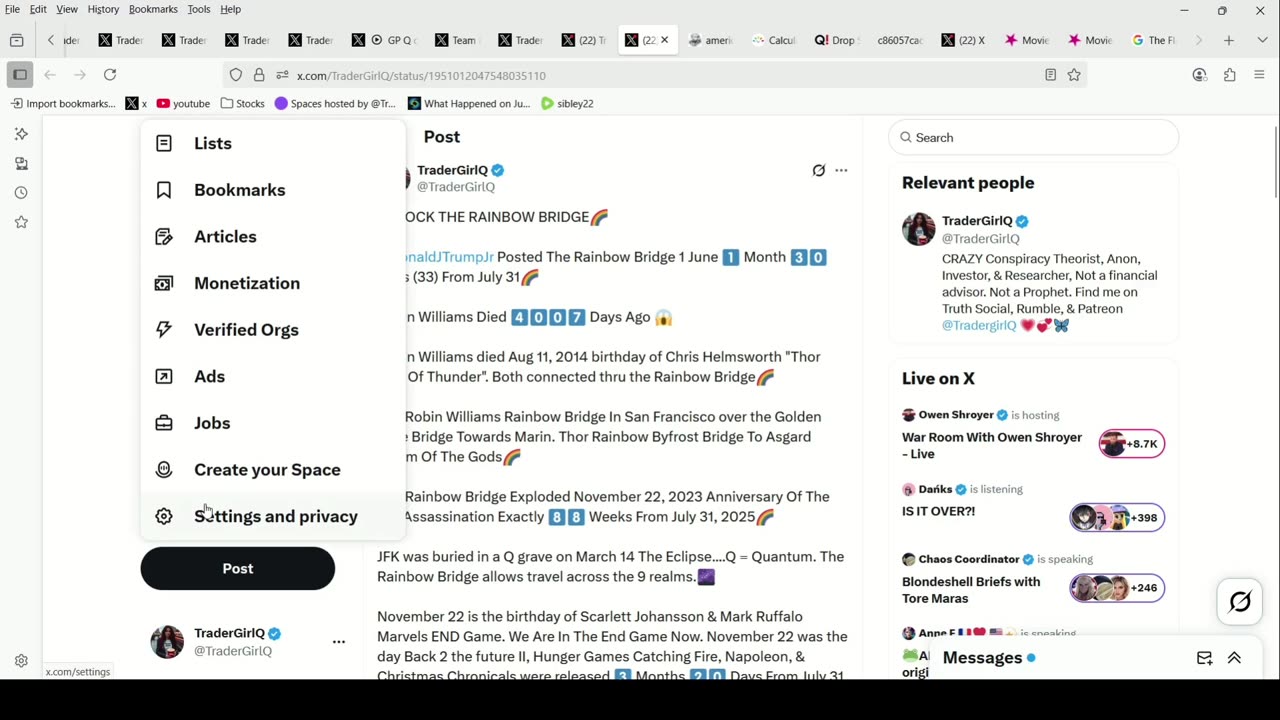Click the floating Grok button
The height and width of the screenshot is (720, 1280).
[1240, 601]
